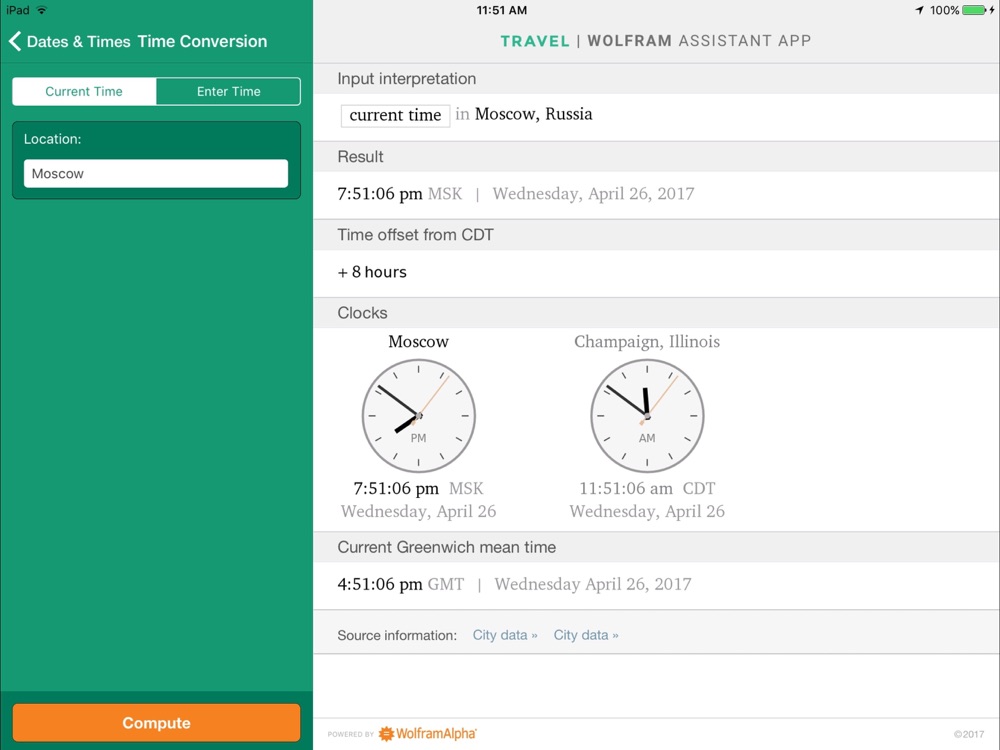Open the second City data source link

click(x=586, y=635)
